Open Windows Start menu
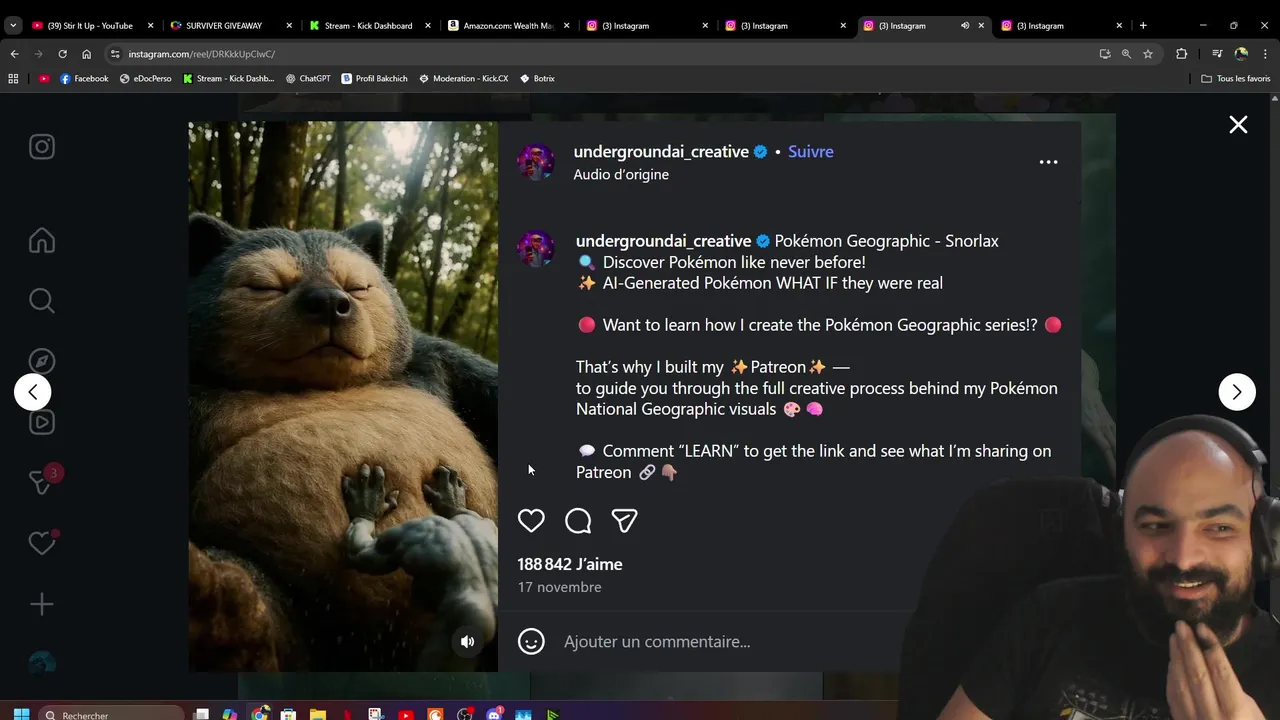Image resolution: width=1280 pixels, height=720 pixels. pyautogui.click(x=21, y=715)
